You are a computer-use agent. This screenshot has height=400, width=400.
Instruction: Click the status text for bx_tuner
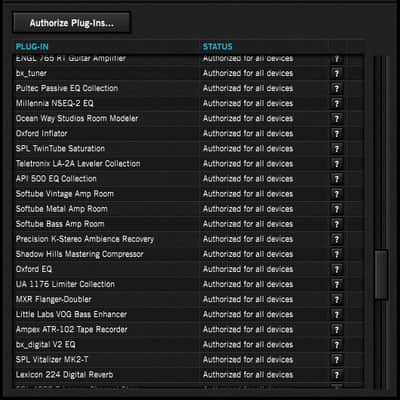tap(248, 73)
